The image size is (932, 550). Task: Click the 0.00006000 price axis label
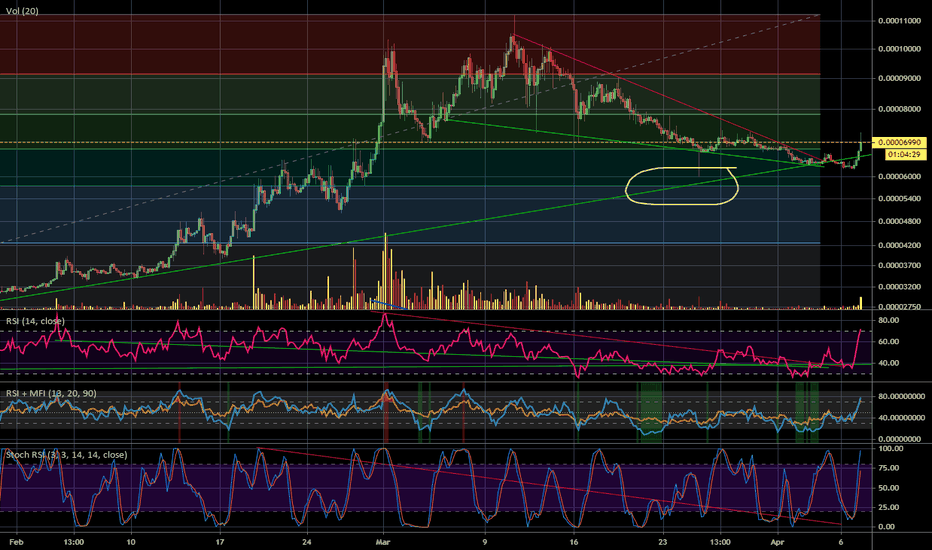(x=899, y=177)
